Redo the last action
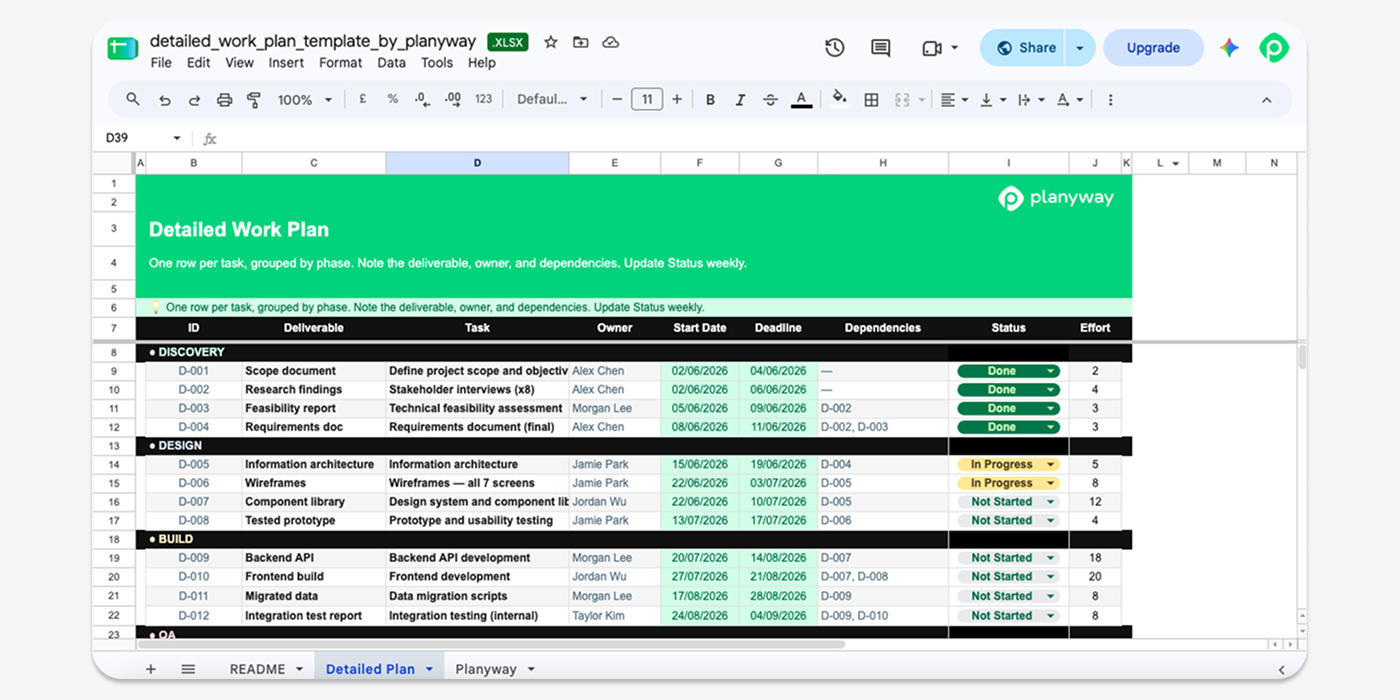The width and height of the screenshot is (1400, 700). (194, 100)
